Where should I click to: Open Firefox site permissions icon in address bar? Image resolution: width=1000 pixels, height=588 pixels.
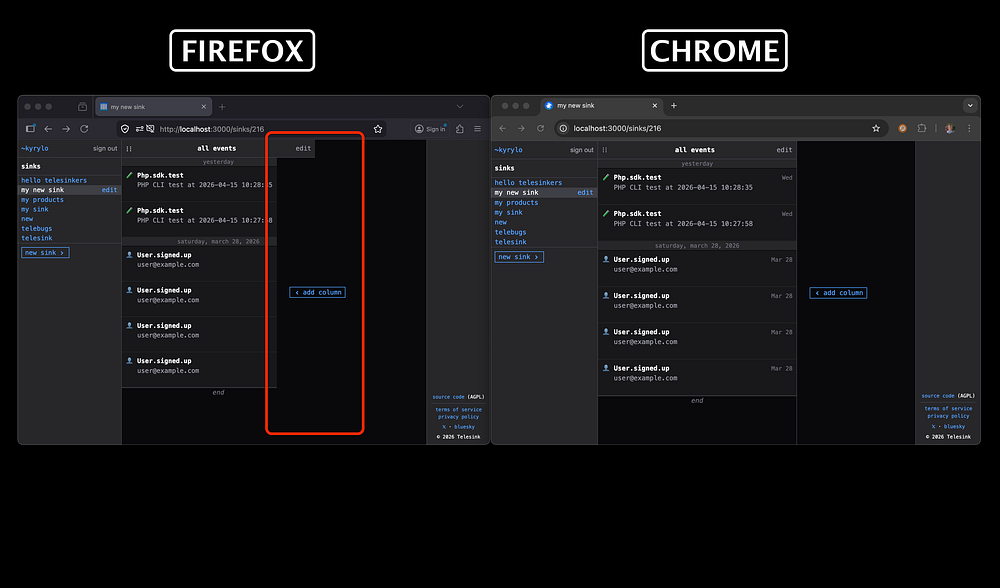(139, 129)
